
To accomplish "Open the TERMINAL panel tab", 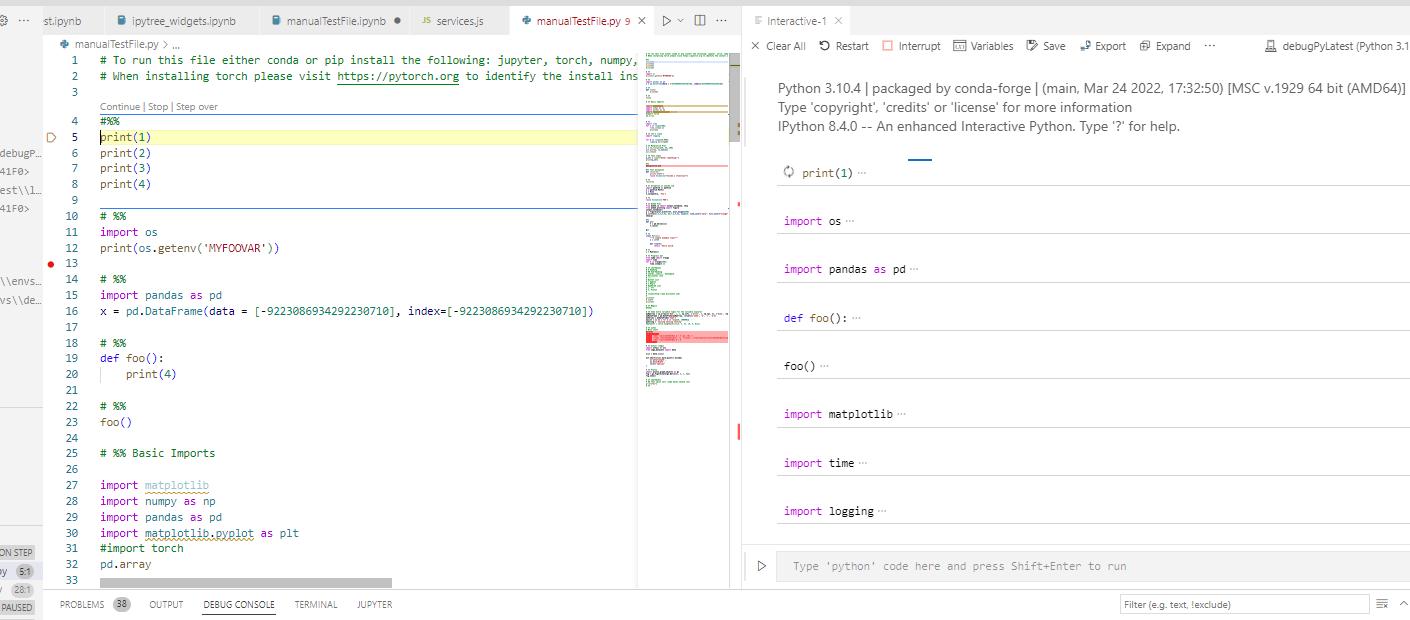I will pyautogui.click(x=315, y=605).
